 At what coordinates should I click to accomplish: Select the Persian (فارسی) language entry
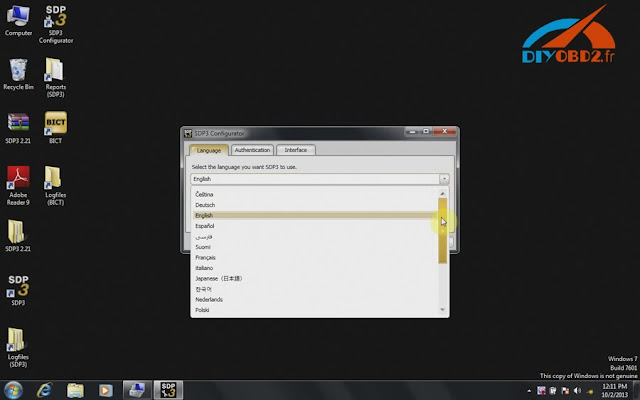[x=315, y=236]
